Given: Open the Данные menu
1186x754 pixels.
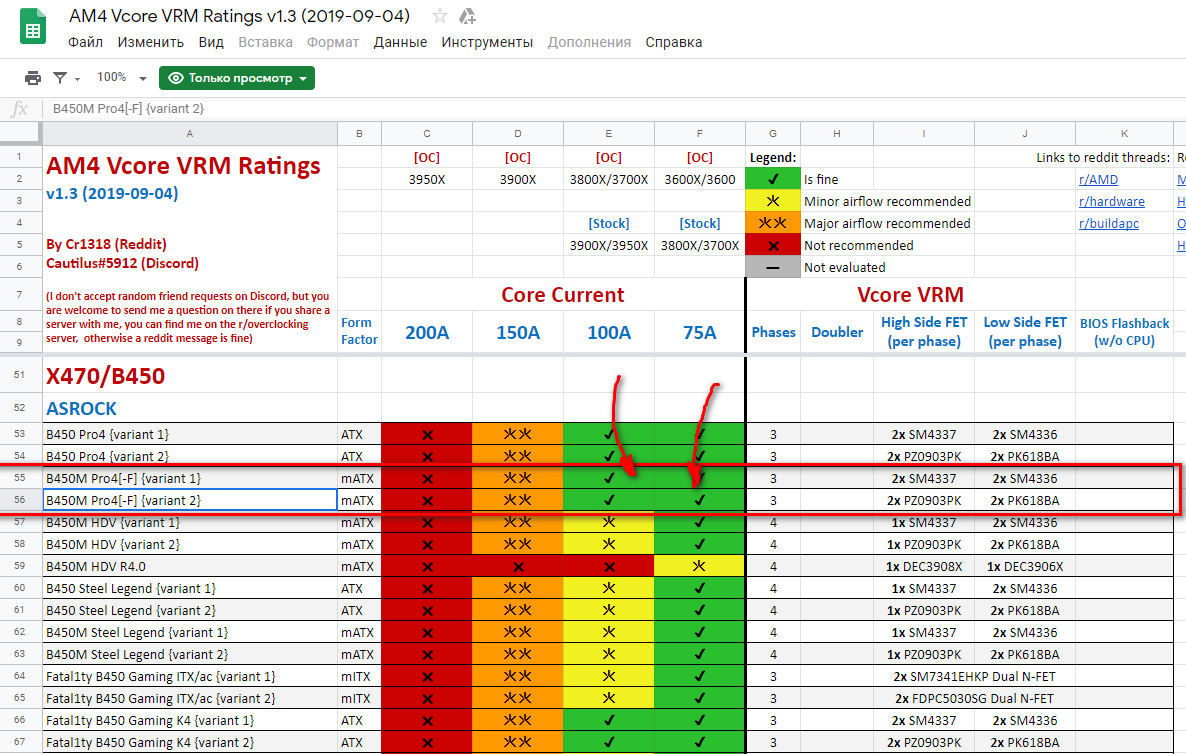Looking at the screenshot, I should [x=400, y=42].
